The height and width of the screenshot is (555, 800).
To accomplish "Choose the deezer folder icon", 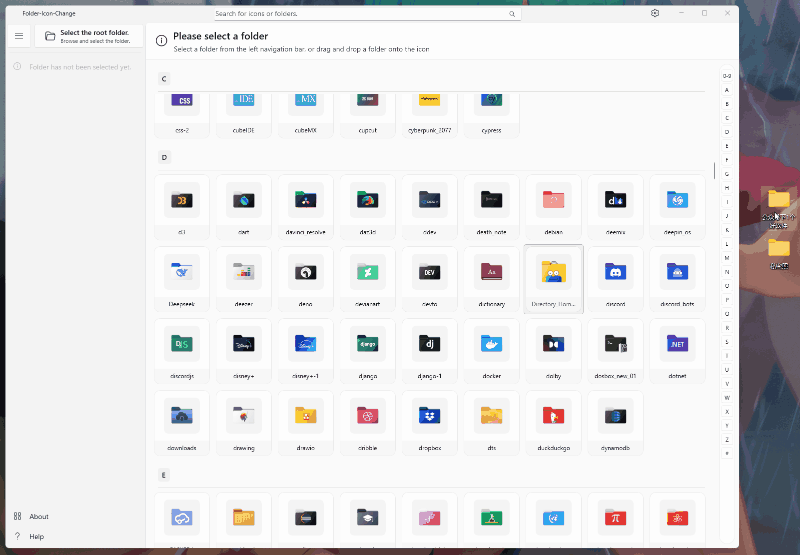I will point(244,279).
